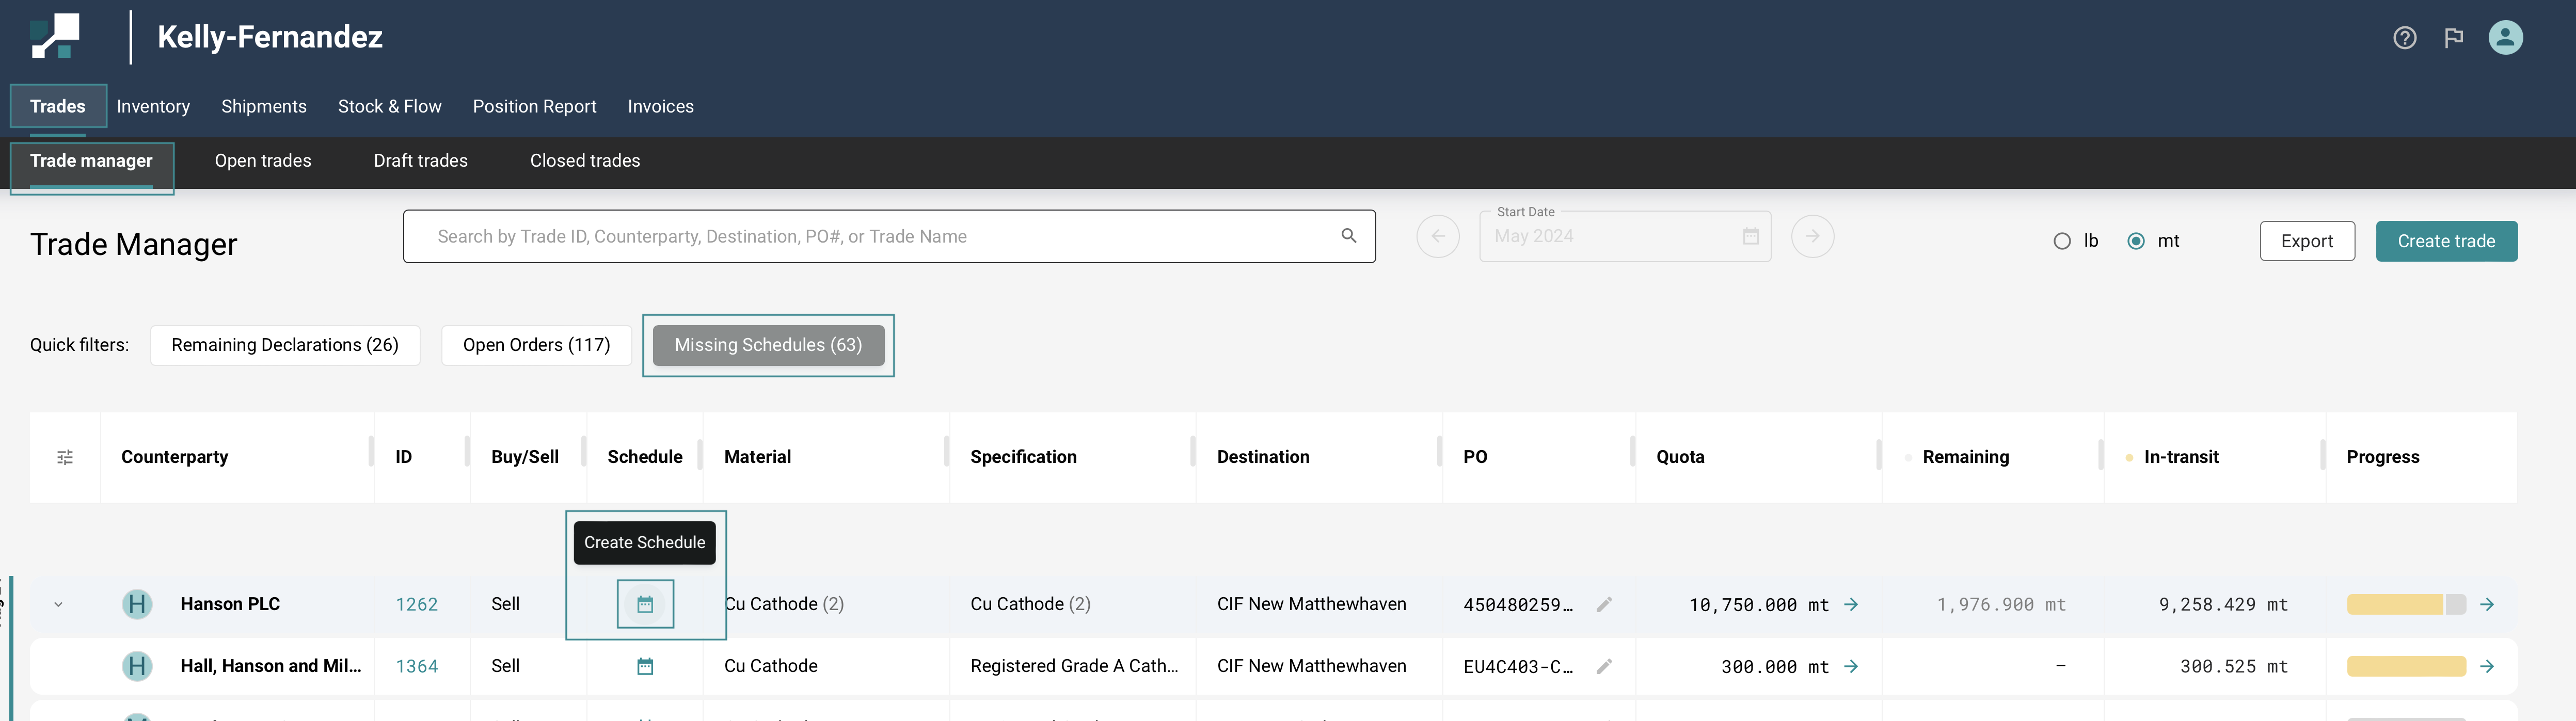
Task: Click schedule calendar icon for trade 1364
Action: pyautogui.click(x=645, y=666)
